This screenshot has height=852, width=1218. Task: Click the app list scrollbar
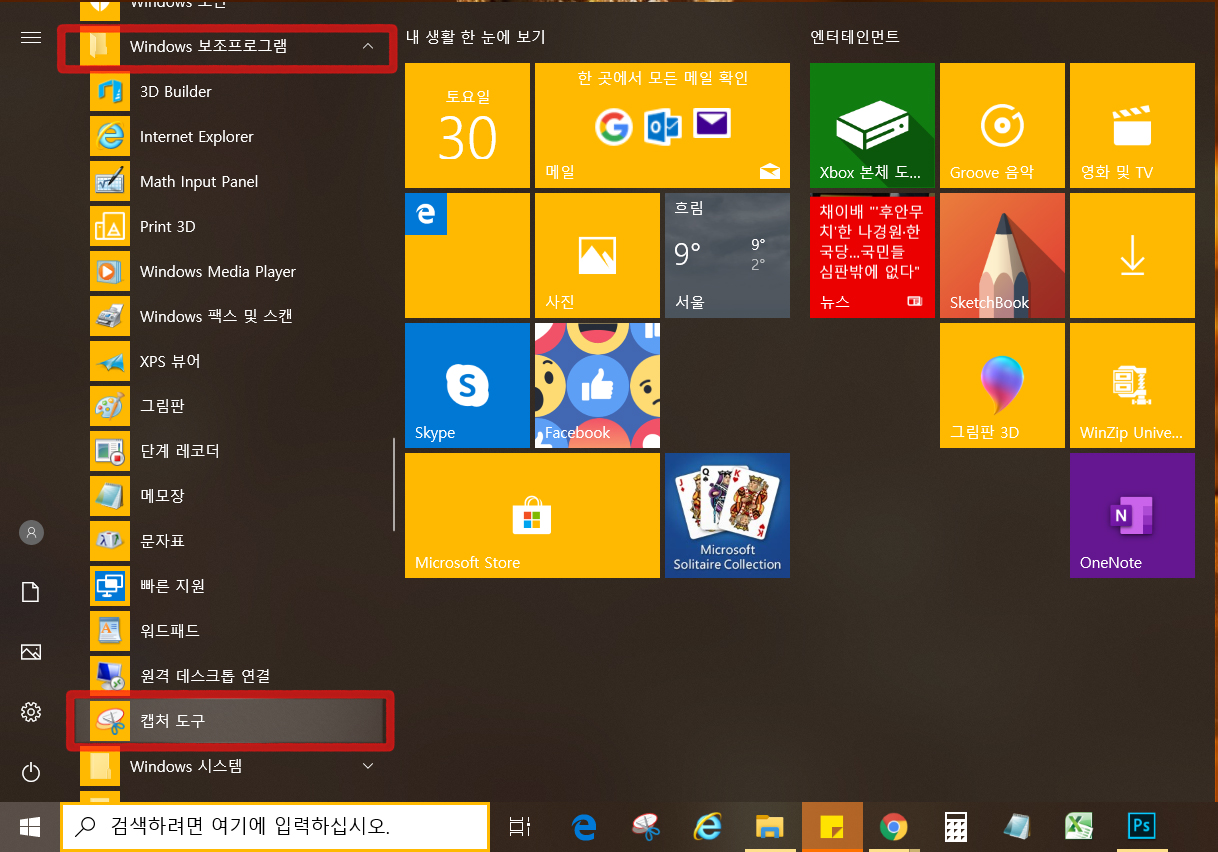[394, 484]
